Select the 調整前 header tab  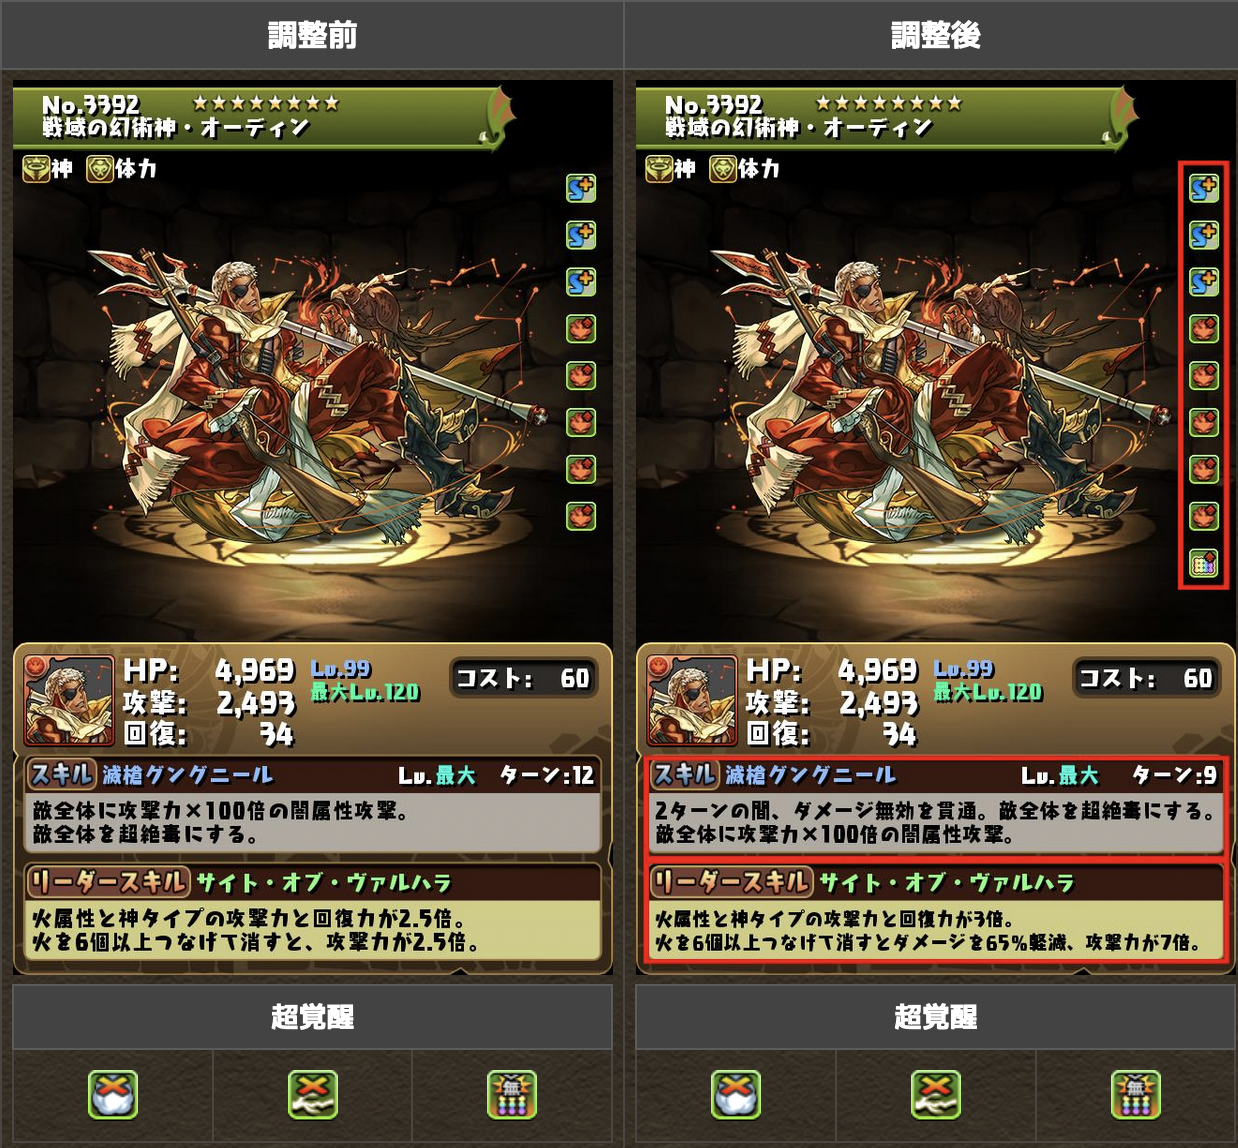coord(312,35)
